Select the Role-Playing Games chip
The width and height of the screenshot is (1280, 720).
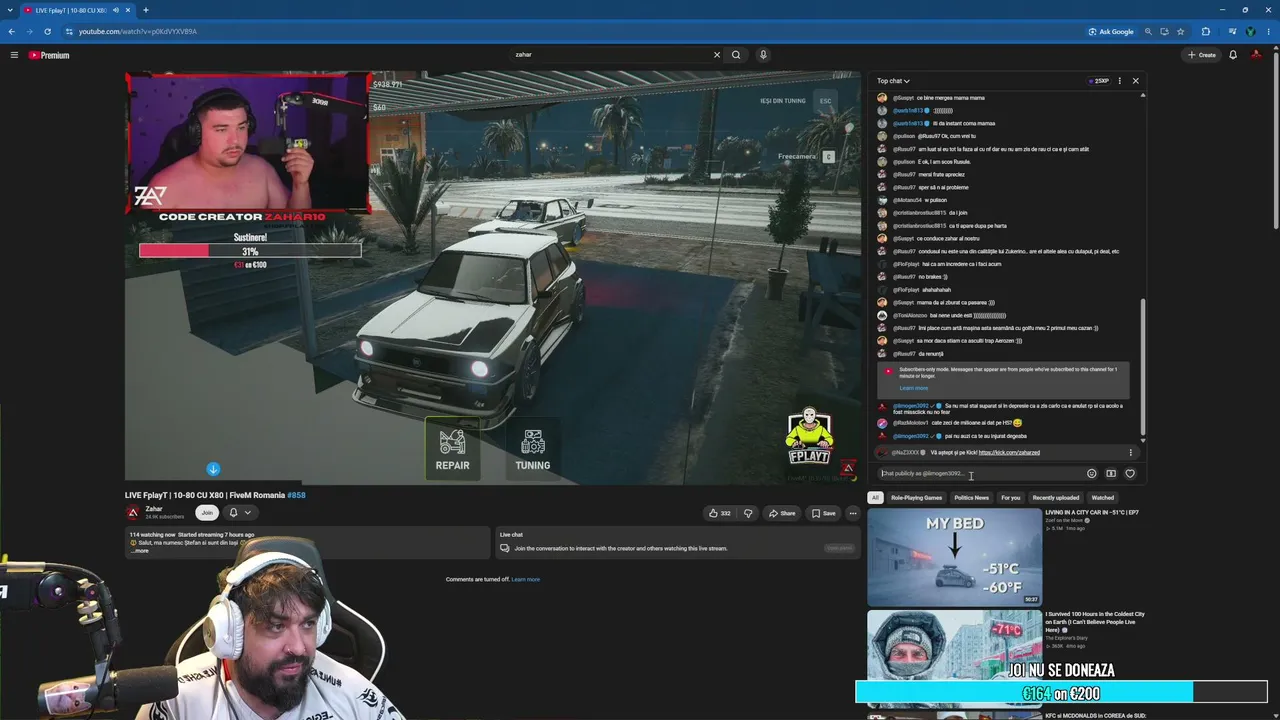point(916,498)
